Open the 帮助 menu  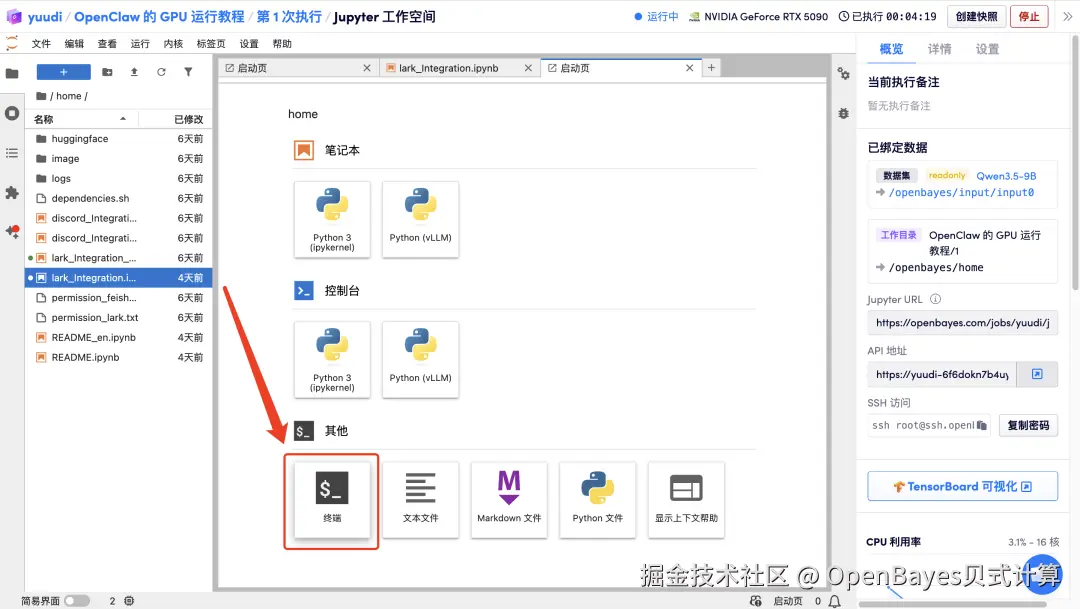tap(282, 43)
